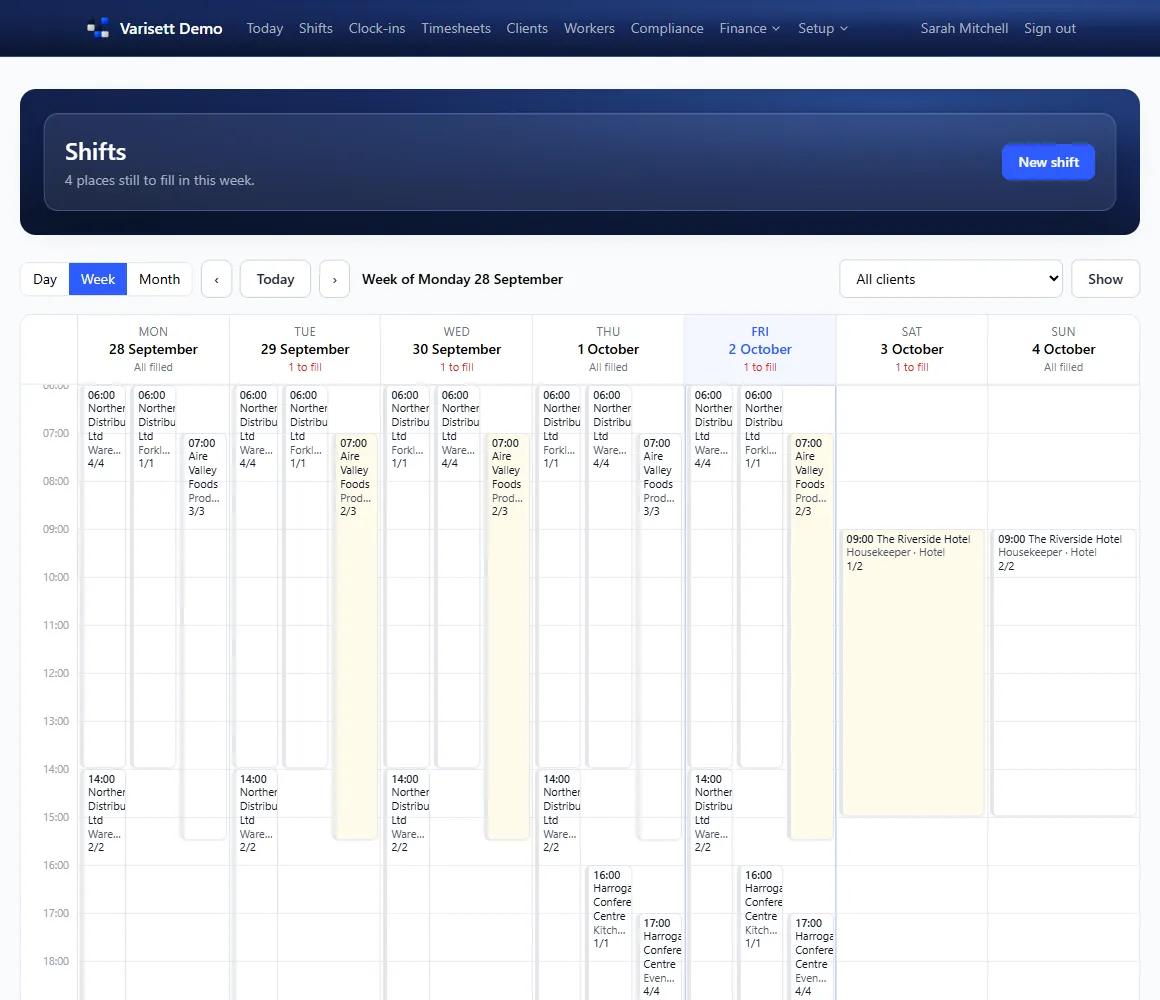Go to Shifts in the navigation bar
1160x1000 pixels.
coord(316,28)
